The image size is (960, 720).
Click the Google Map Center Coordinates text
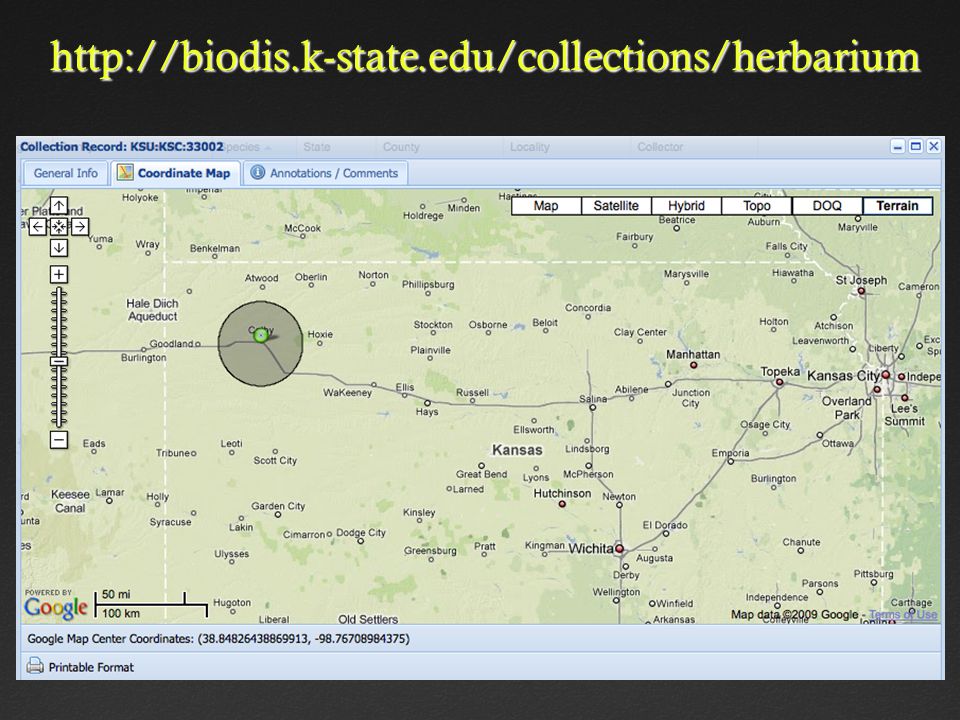pos(219,639)
